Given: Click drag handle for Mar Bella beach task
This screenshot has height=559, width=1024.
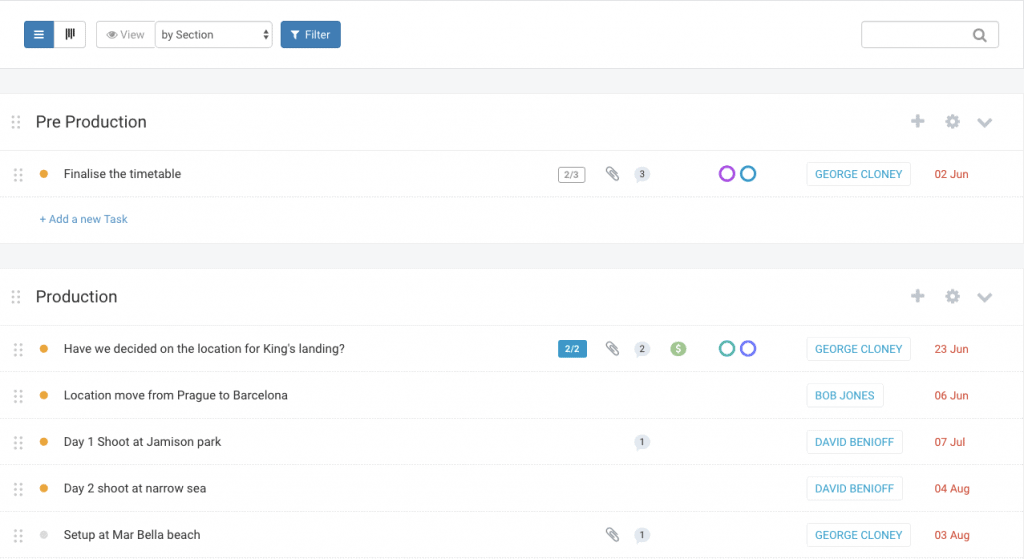Looking at the screenshot, I should [18, 535].
